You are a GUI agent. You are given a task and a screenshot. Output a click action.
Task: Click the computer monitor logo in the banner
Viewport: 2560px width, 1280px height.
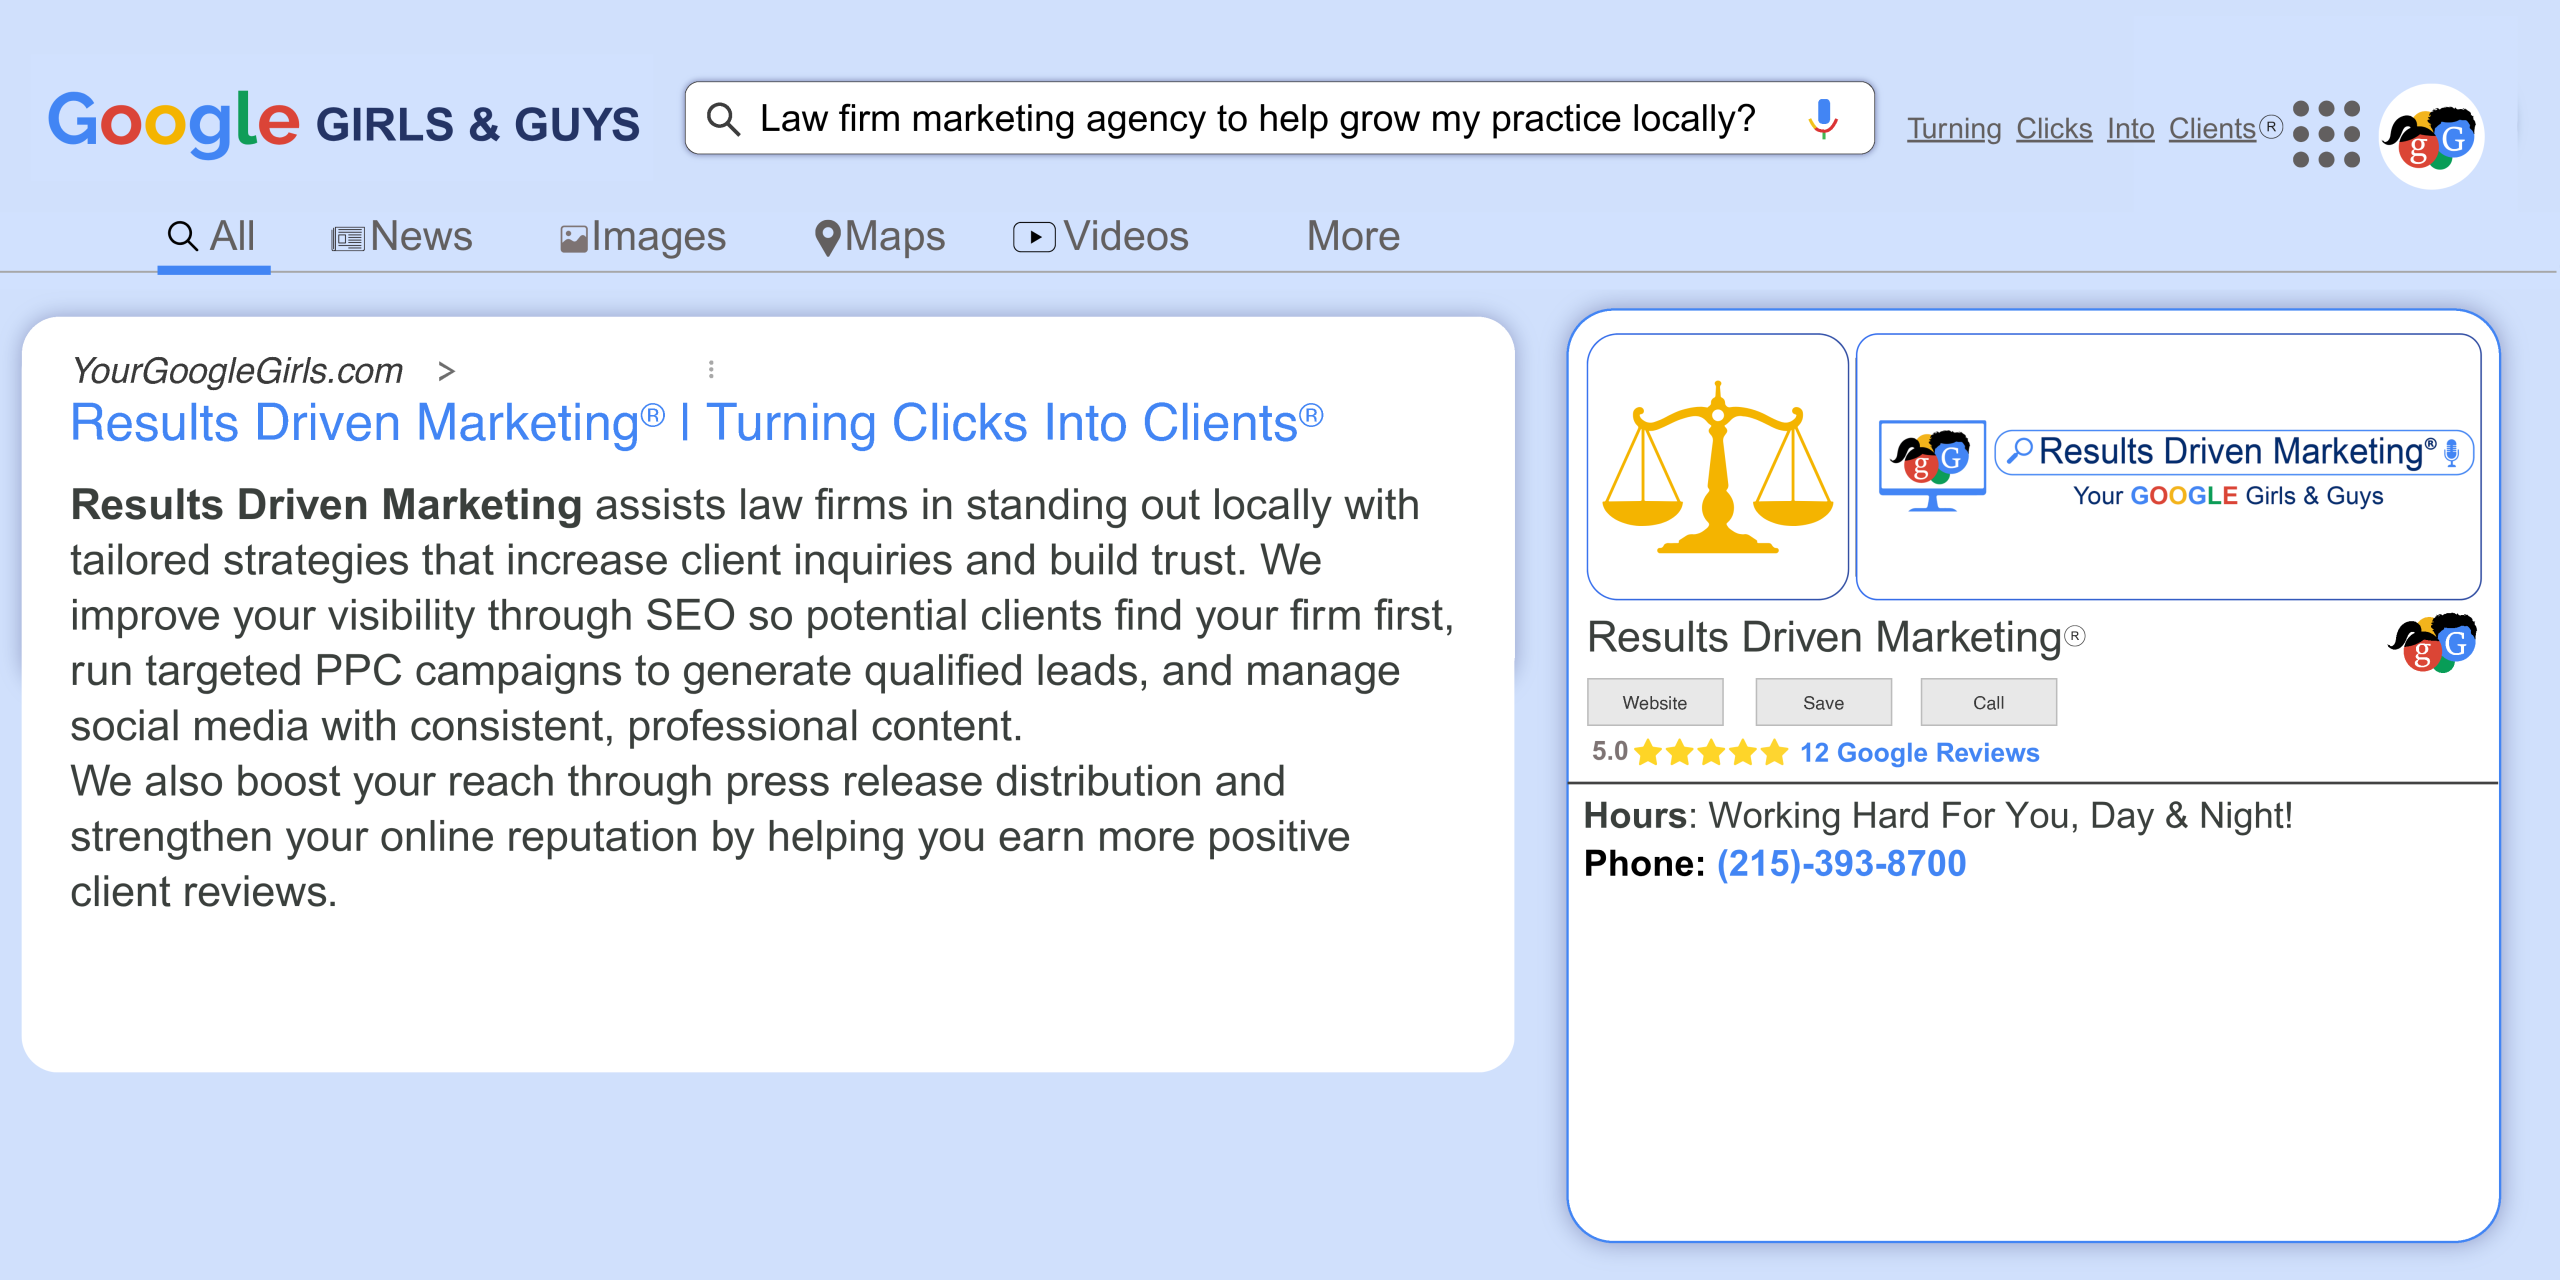pyautogui.click(x=1932, y=465)
